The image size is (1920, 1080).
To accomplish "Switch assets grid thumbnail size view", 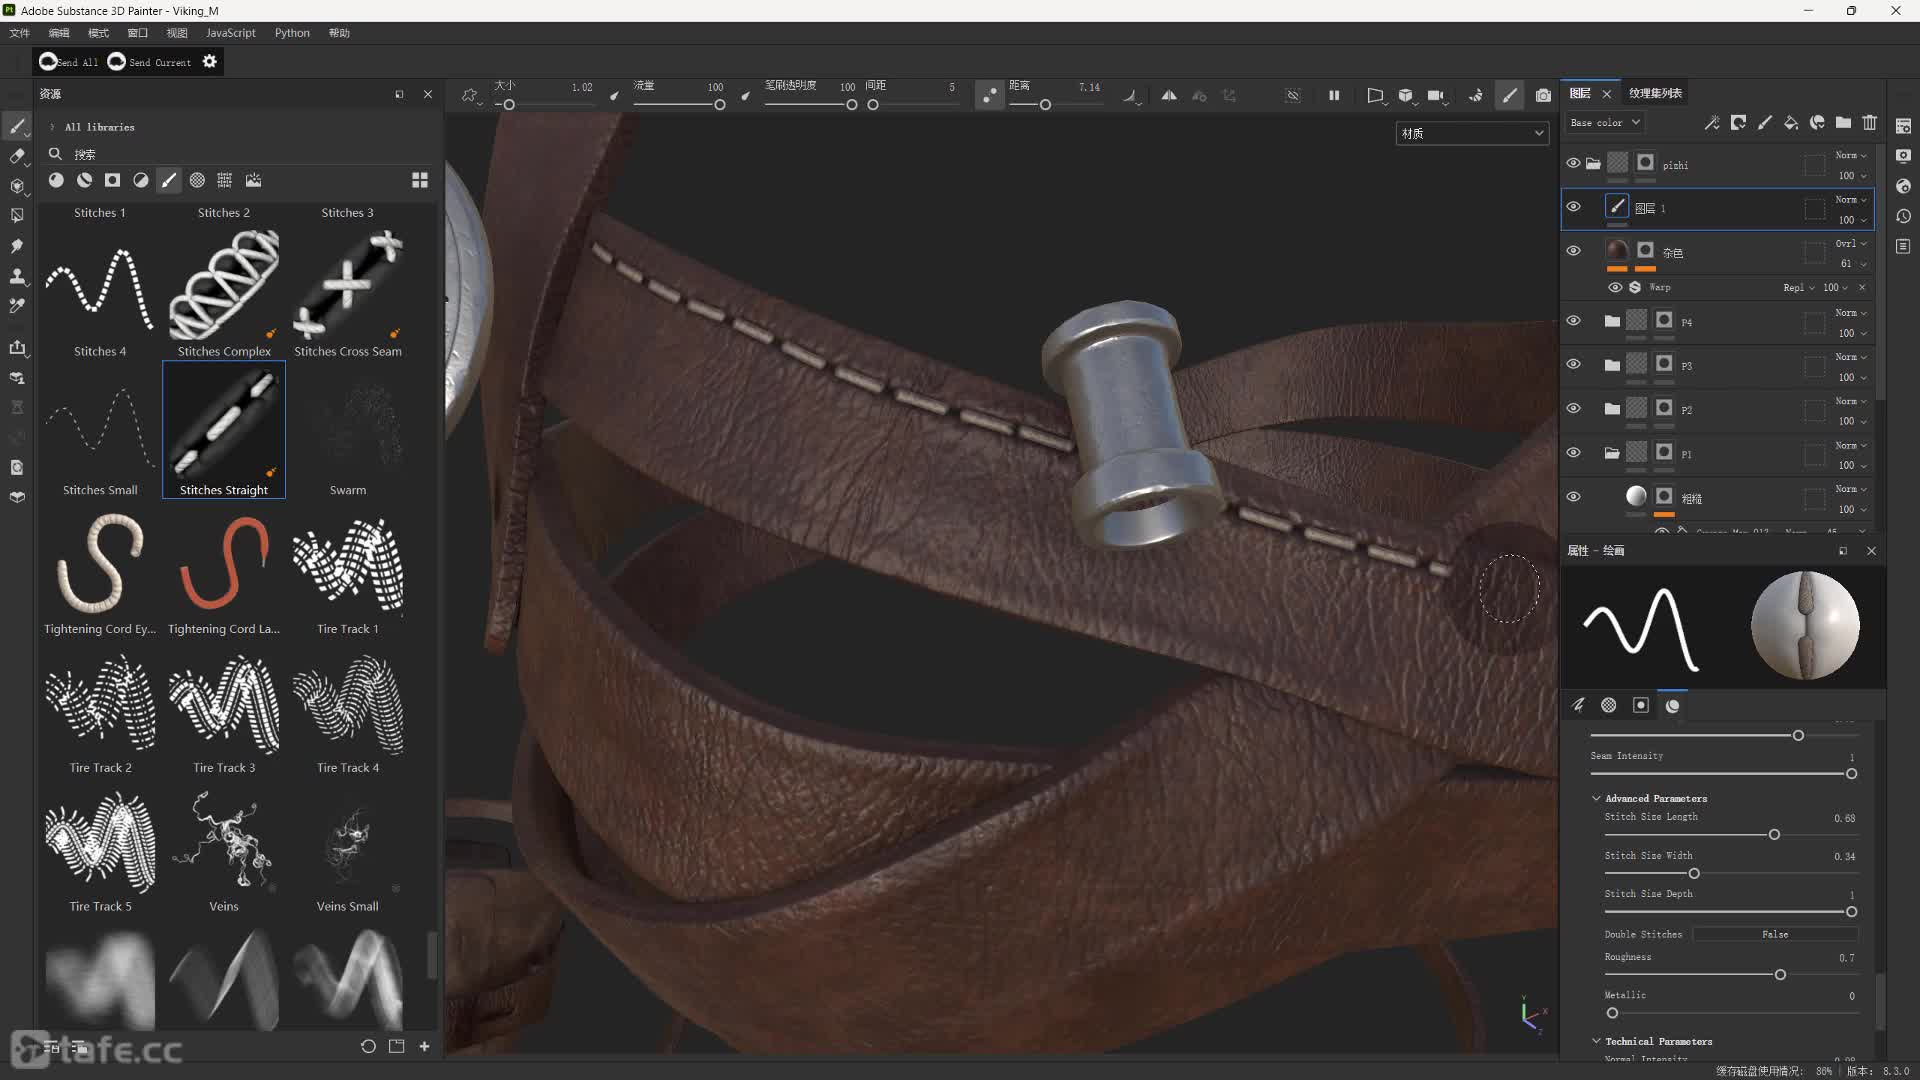I will (x=420, y=180).
